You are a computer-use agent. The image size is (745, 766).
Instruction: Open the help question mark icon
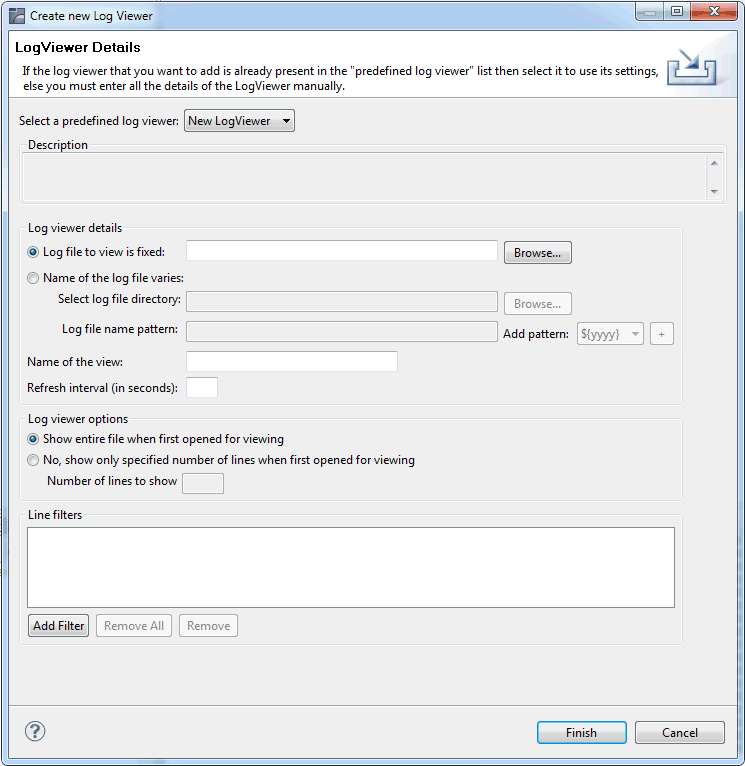point(35,731)
